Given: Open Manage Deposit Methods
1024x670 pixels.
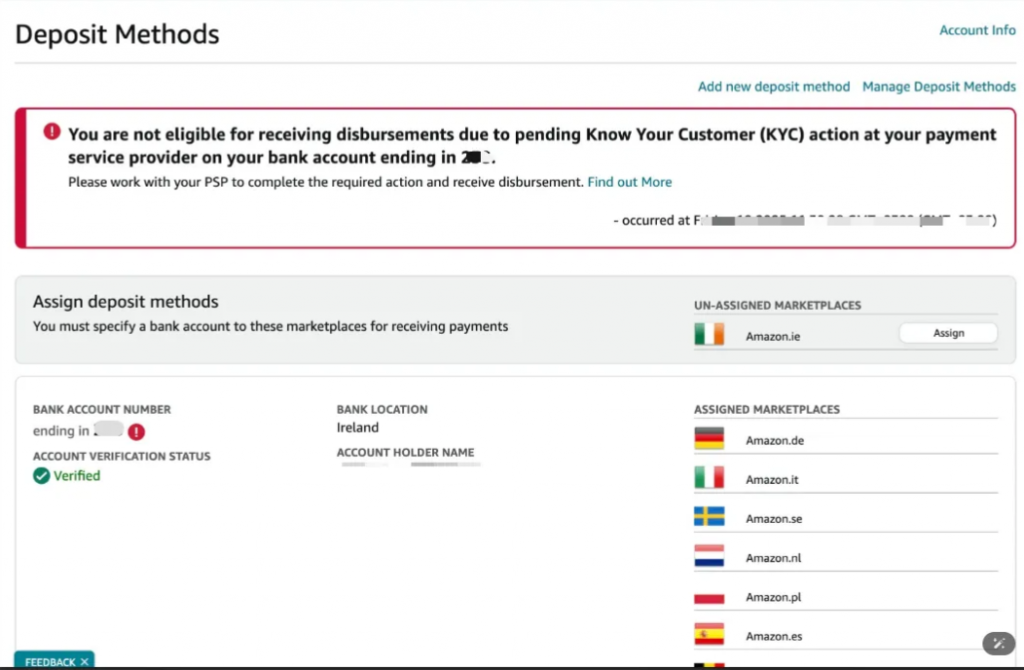Looking at the screenshot, I should (938, 86).
